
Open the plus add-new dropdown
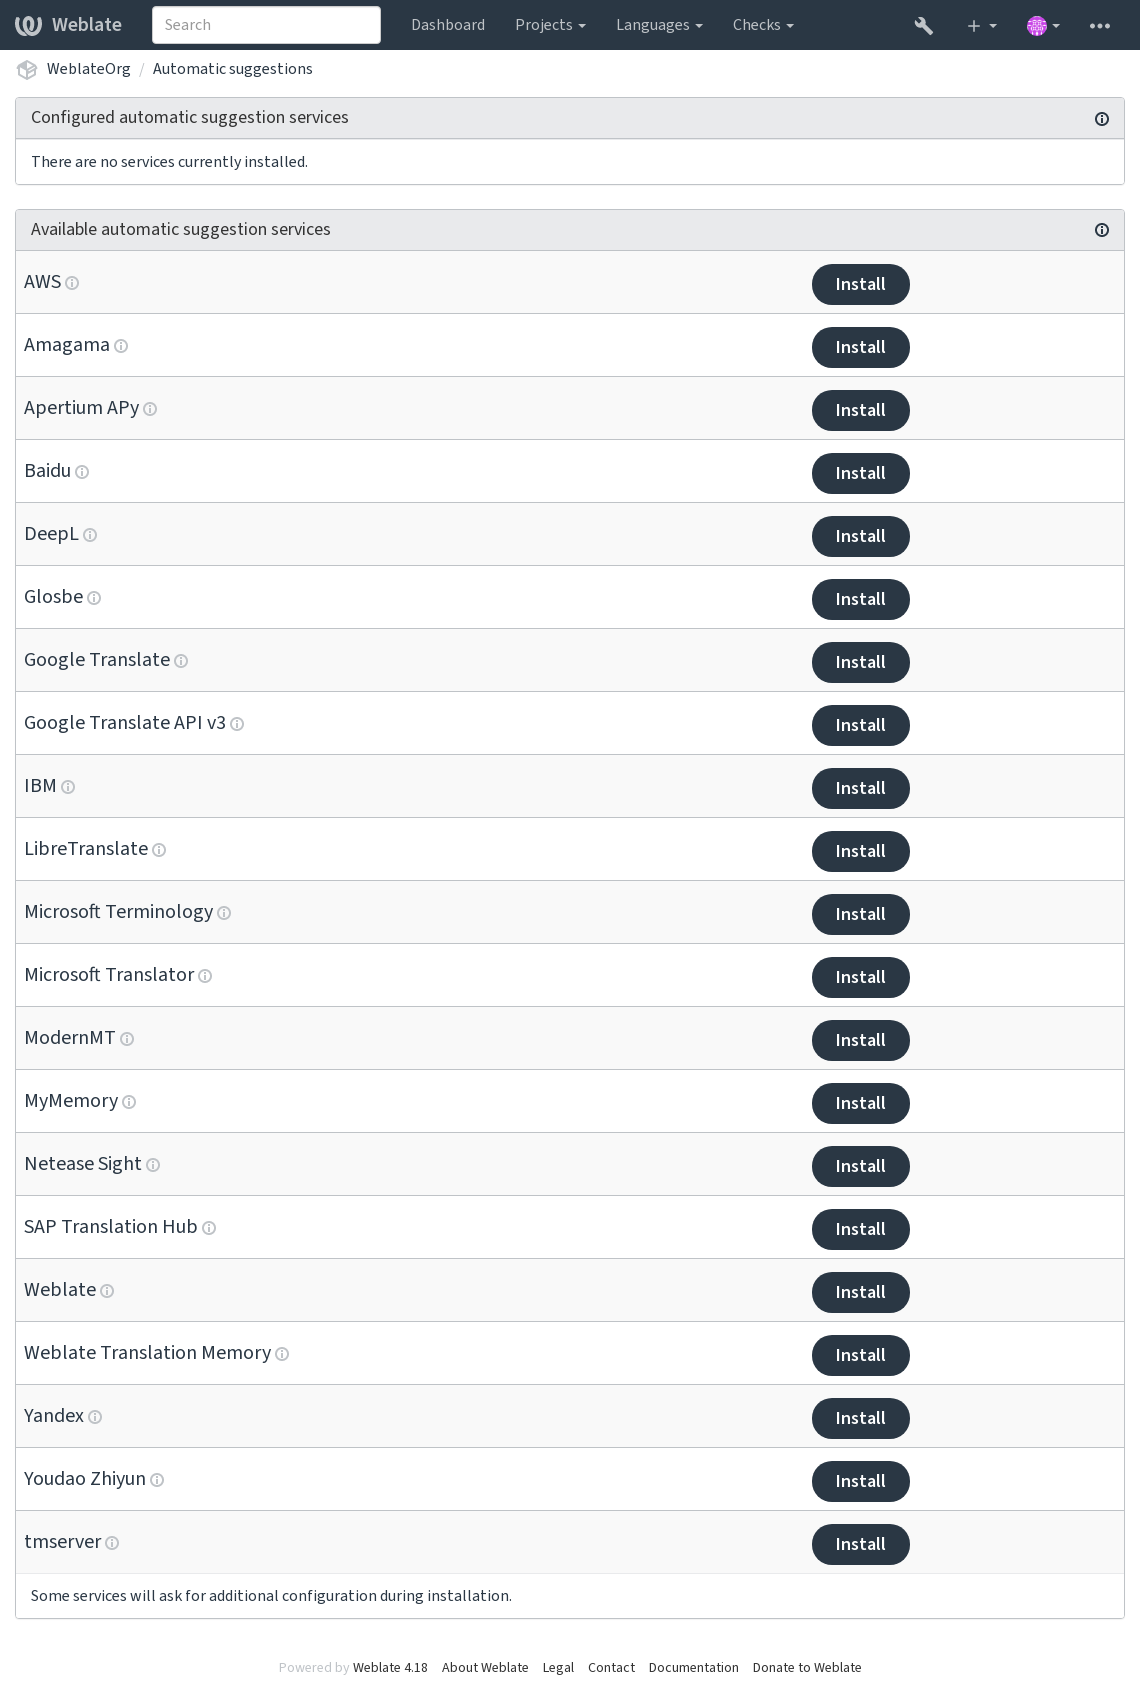pyautogui.click(x=982, y=25)
